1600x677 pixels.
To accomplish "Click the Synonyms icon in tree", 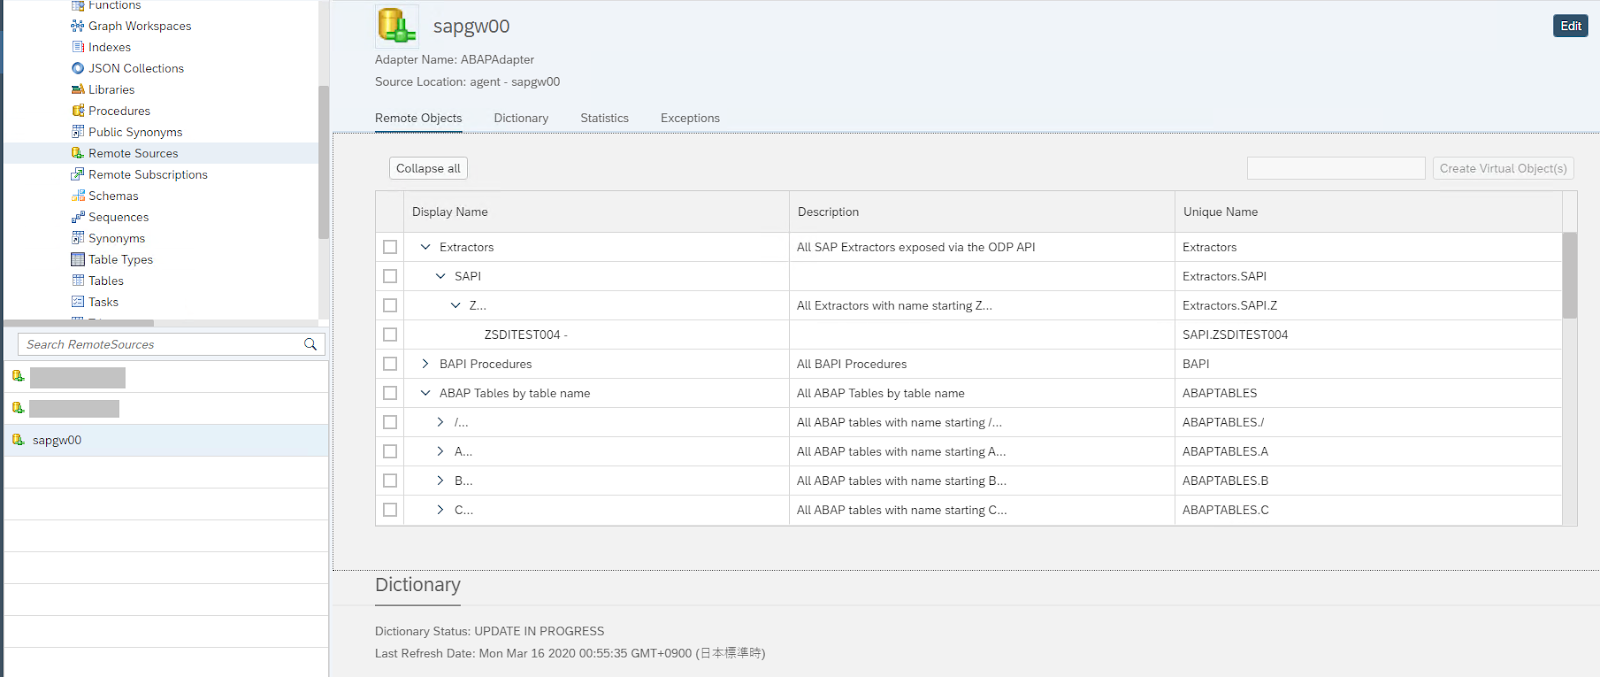I will click(78, 238).
